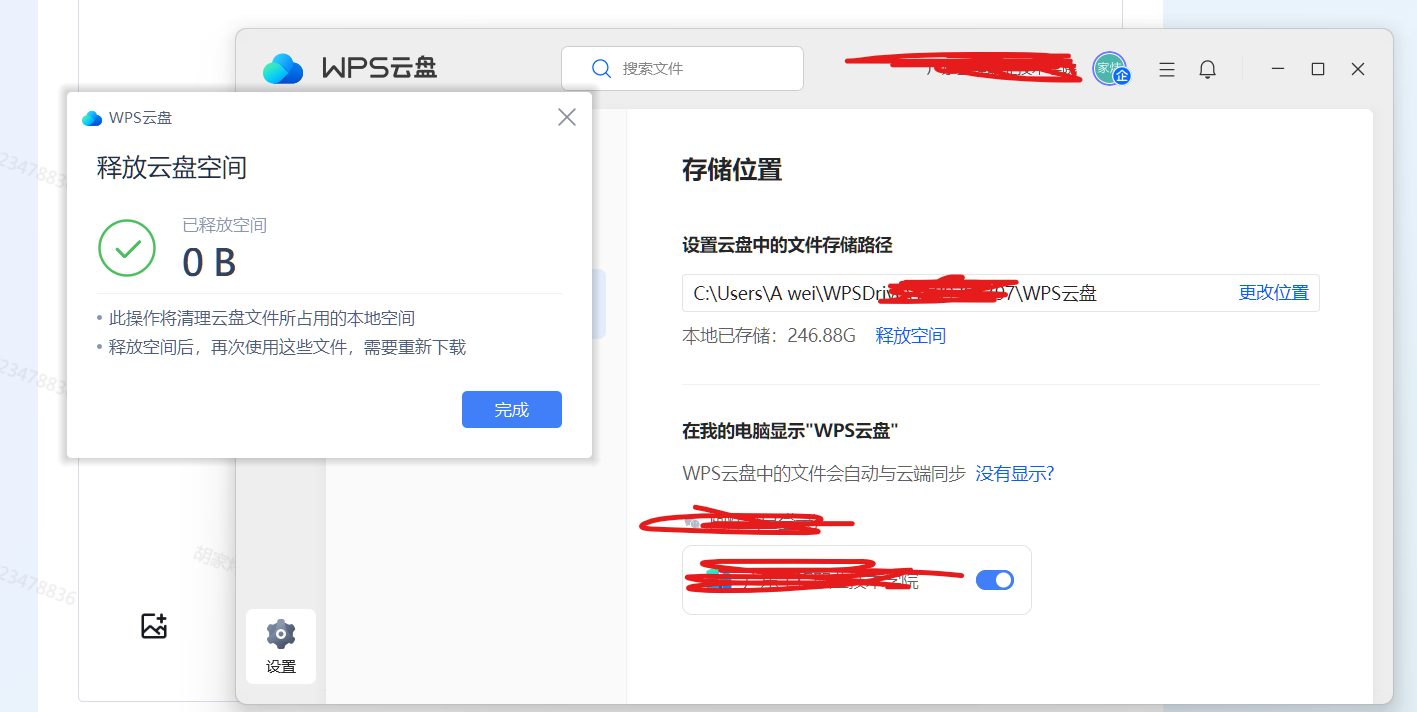The width and height of the screenshot is (1417, 712).
Task: Open the notifications bell
Action: click(x=1208, y=69)
